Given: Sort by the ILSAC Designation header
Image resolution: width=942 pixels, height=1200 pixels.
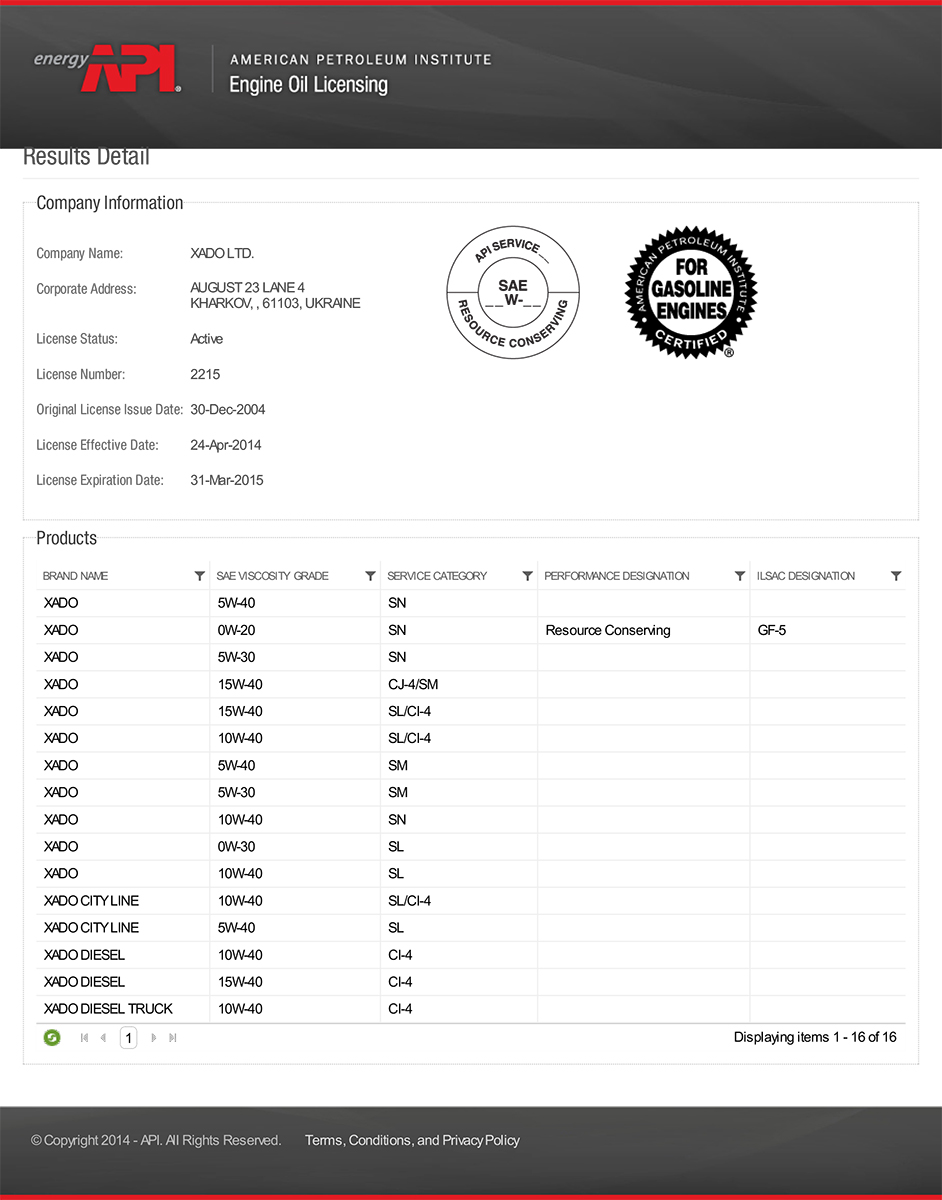Looking at the screenshot, I should click(x=806, y=576).
